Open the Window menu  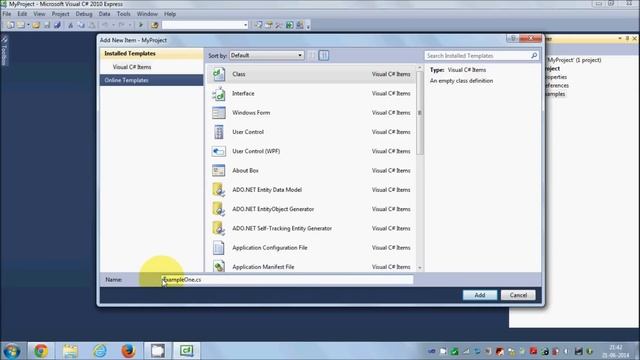147,14
